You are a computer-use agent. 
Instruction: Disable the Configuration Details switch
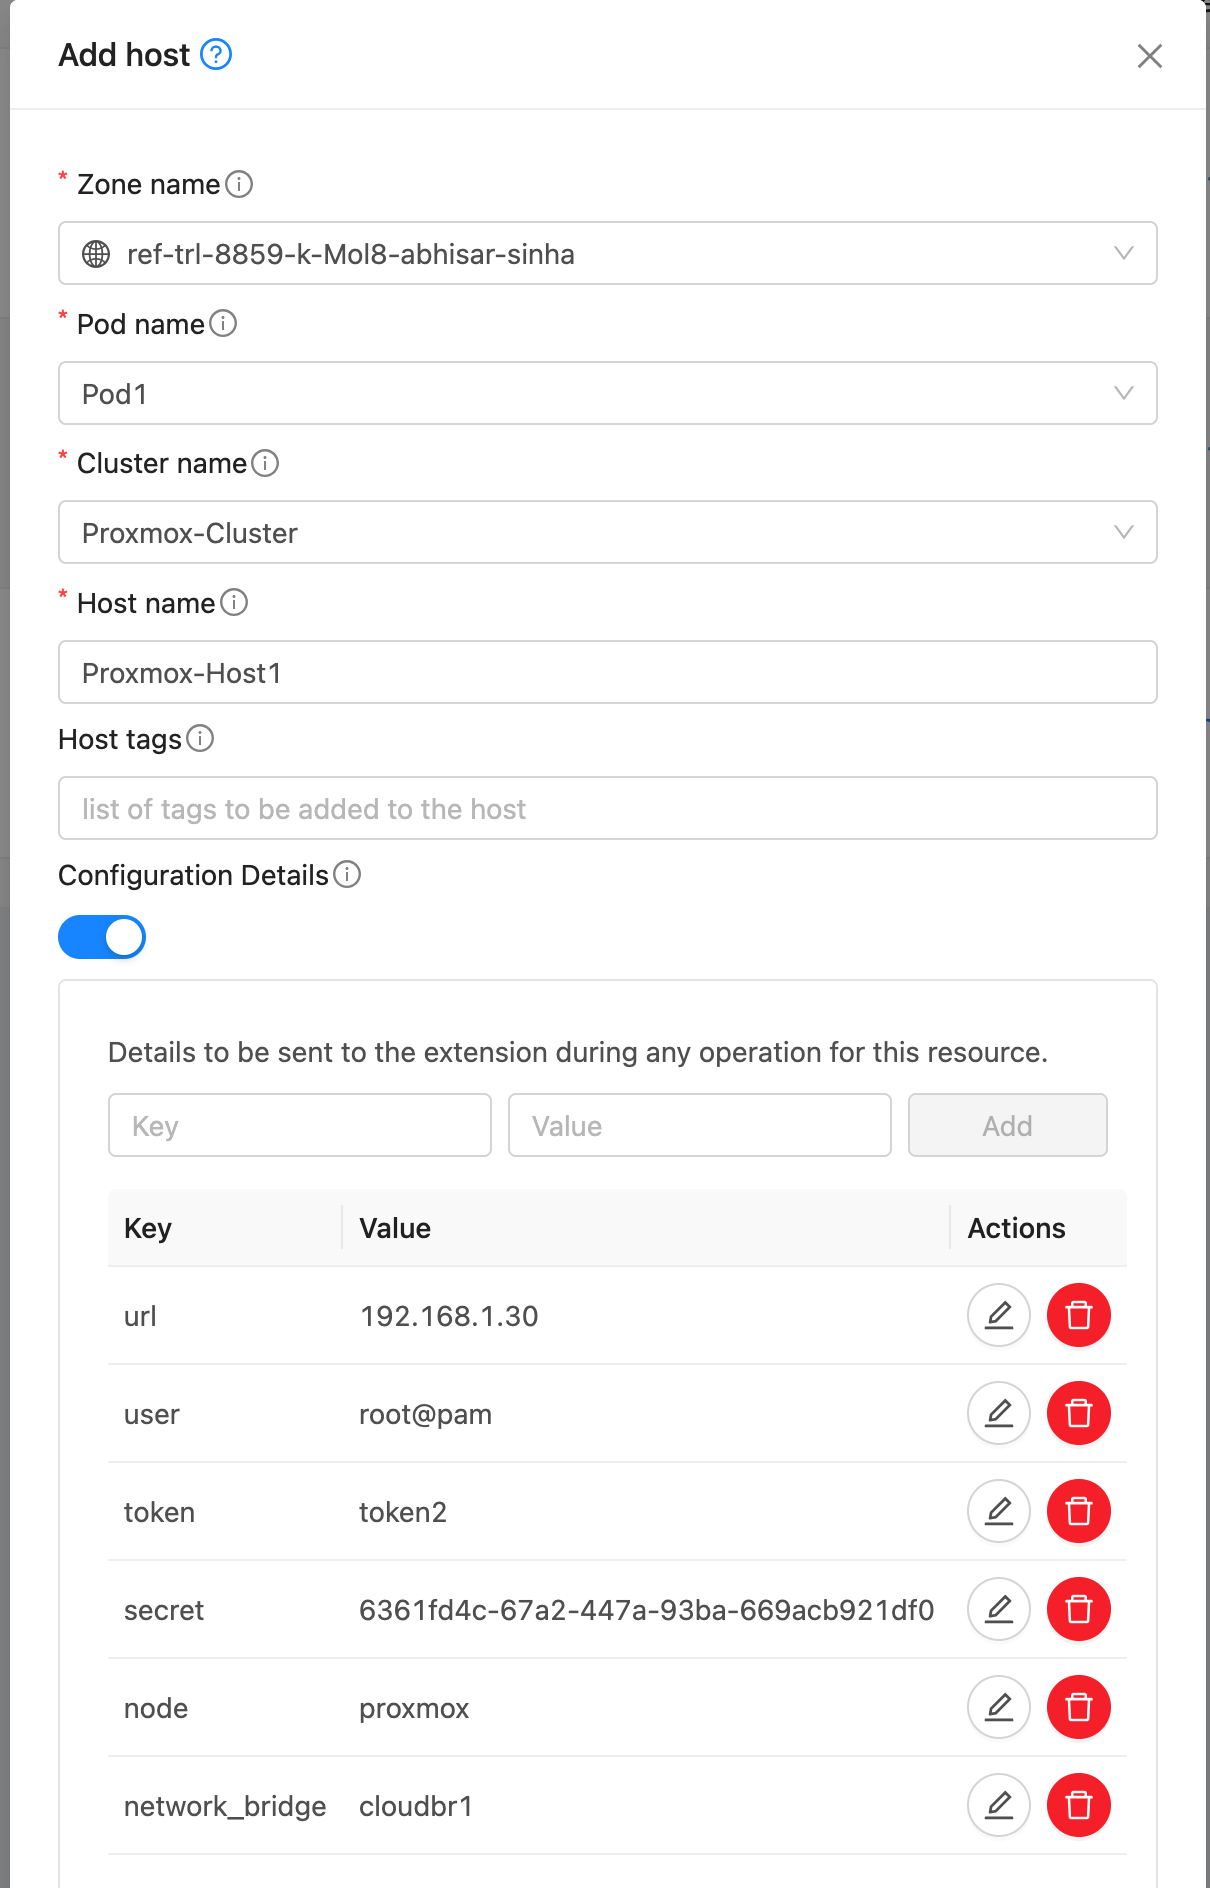pos(102,937)
